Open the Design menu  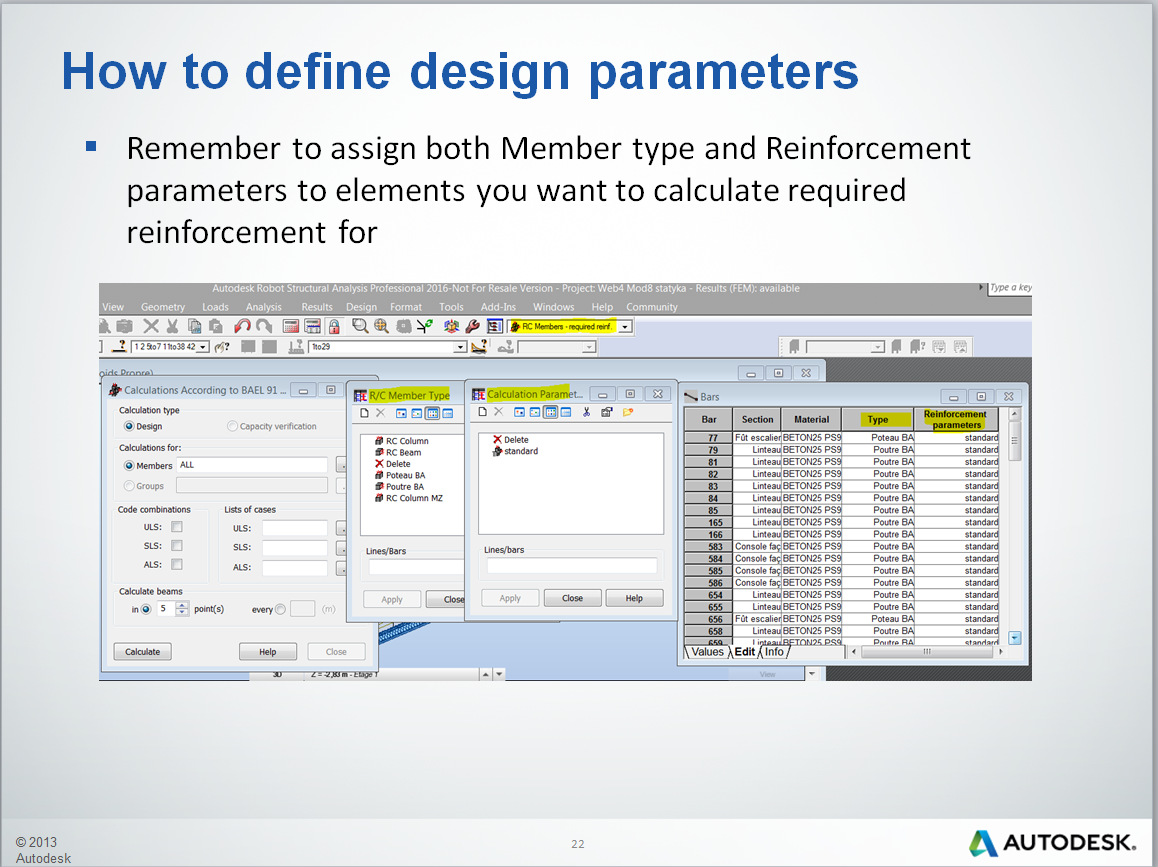361,307
